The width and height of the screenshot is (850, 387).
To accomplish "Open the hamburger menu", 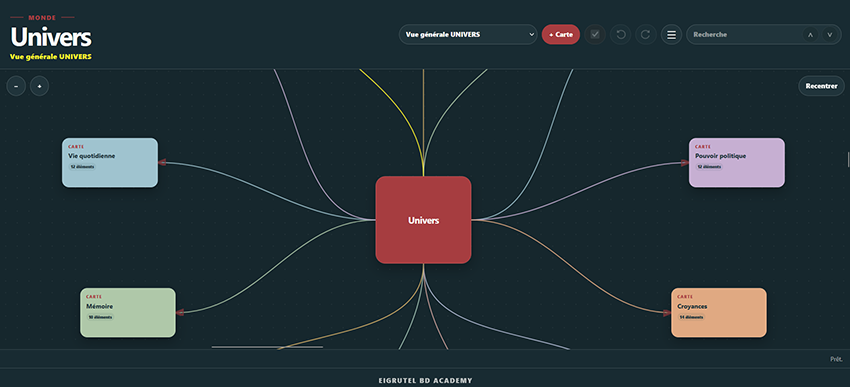I will (671, 35).
